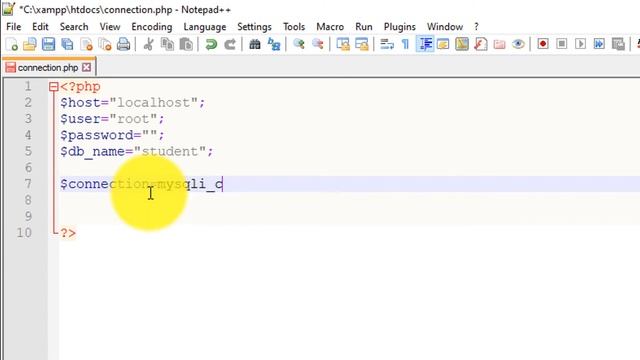Open the Encoding menu

coord(151,27)
